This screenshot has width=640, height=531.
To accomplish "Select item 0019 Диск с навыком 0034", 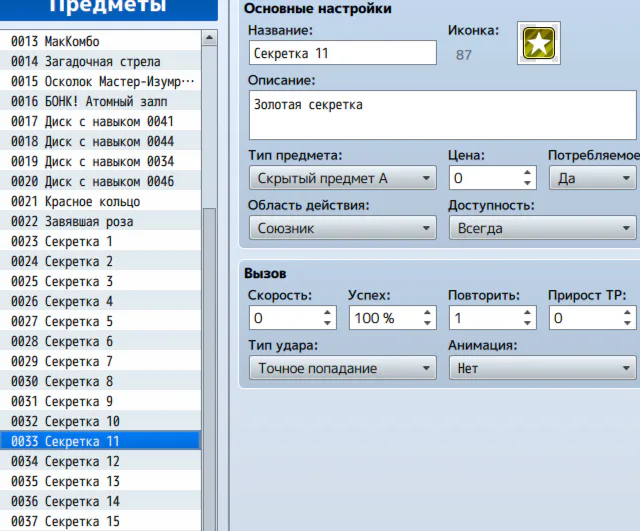I will point(100,161).
